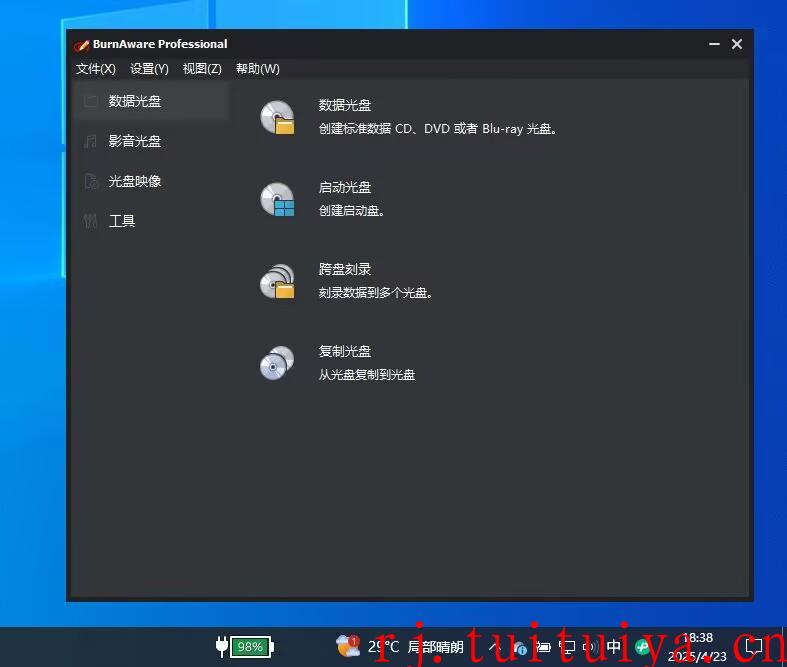Switch to the 光盘映像 sidebar category
Viewport: 787px width, 667px height.
[151, 181]
